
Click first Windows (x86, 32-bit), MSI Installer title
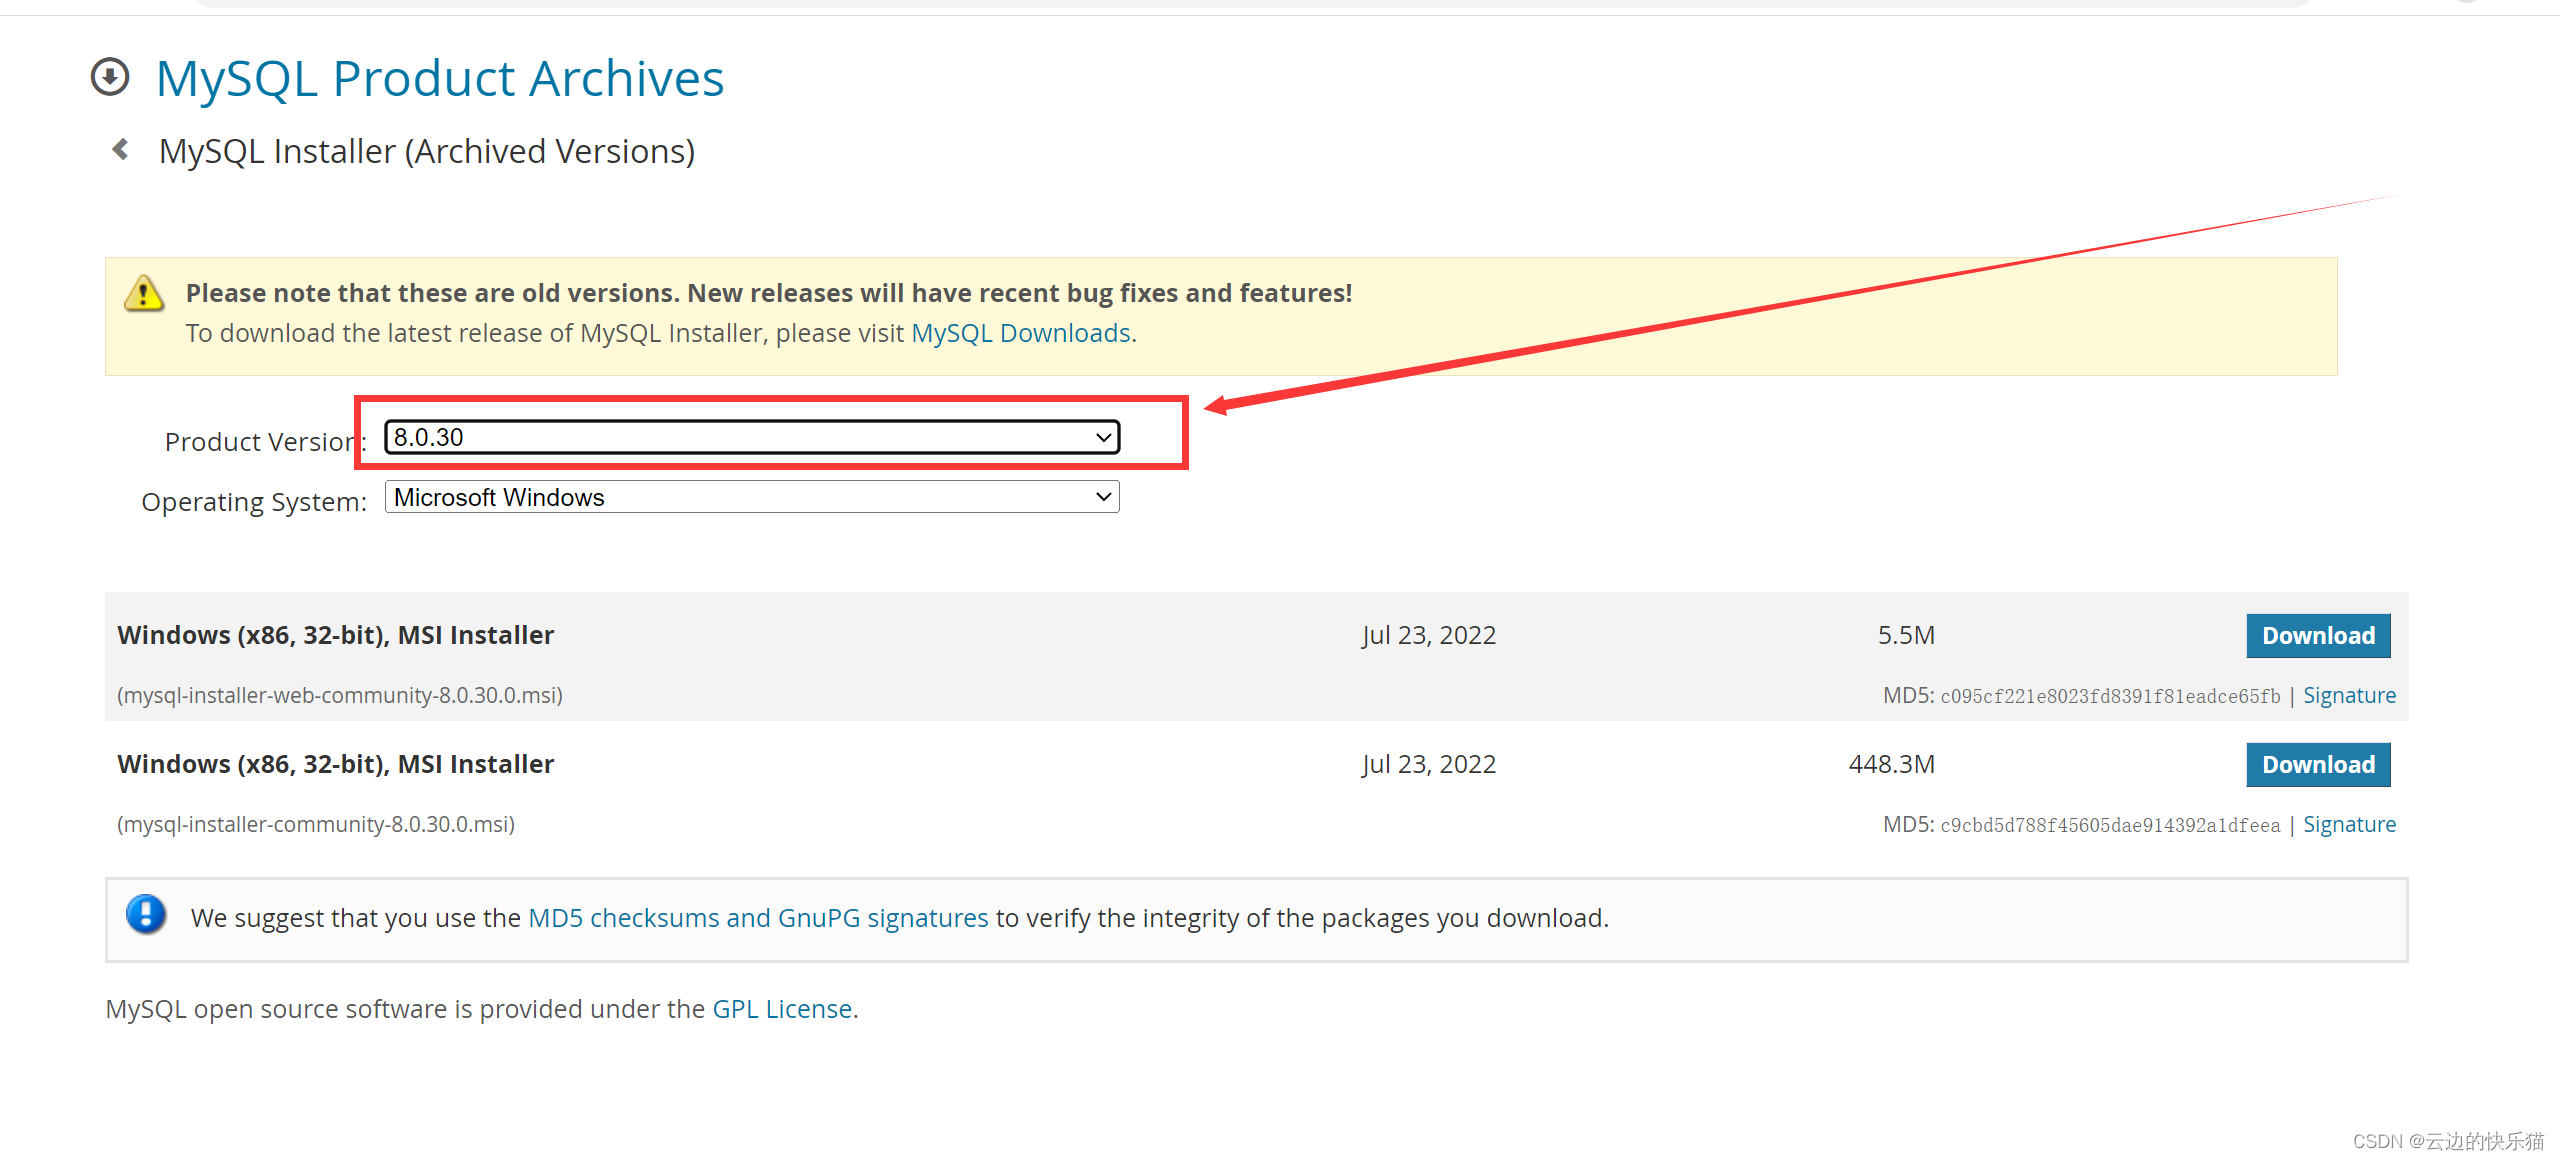(x=335, y=635)
